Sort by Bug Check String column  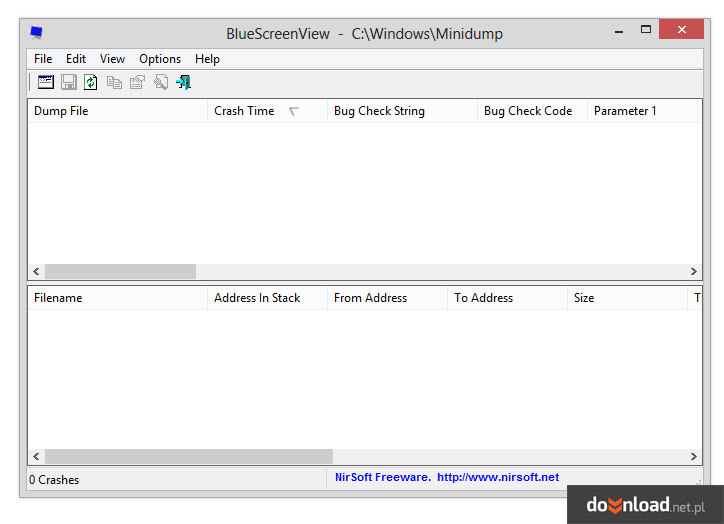click(402, 111)
